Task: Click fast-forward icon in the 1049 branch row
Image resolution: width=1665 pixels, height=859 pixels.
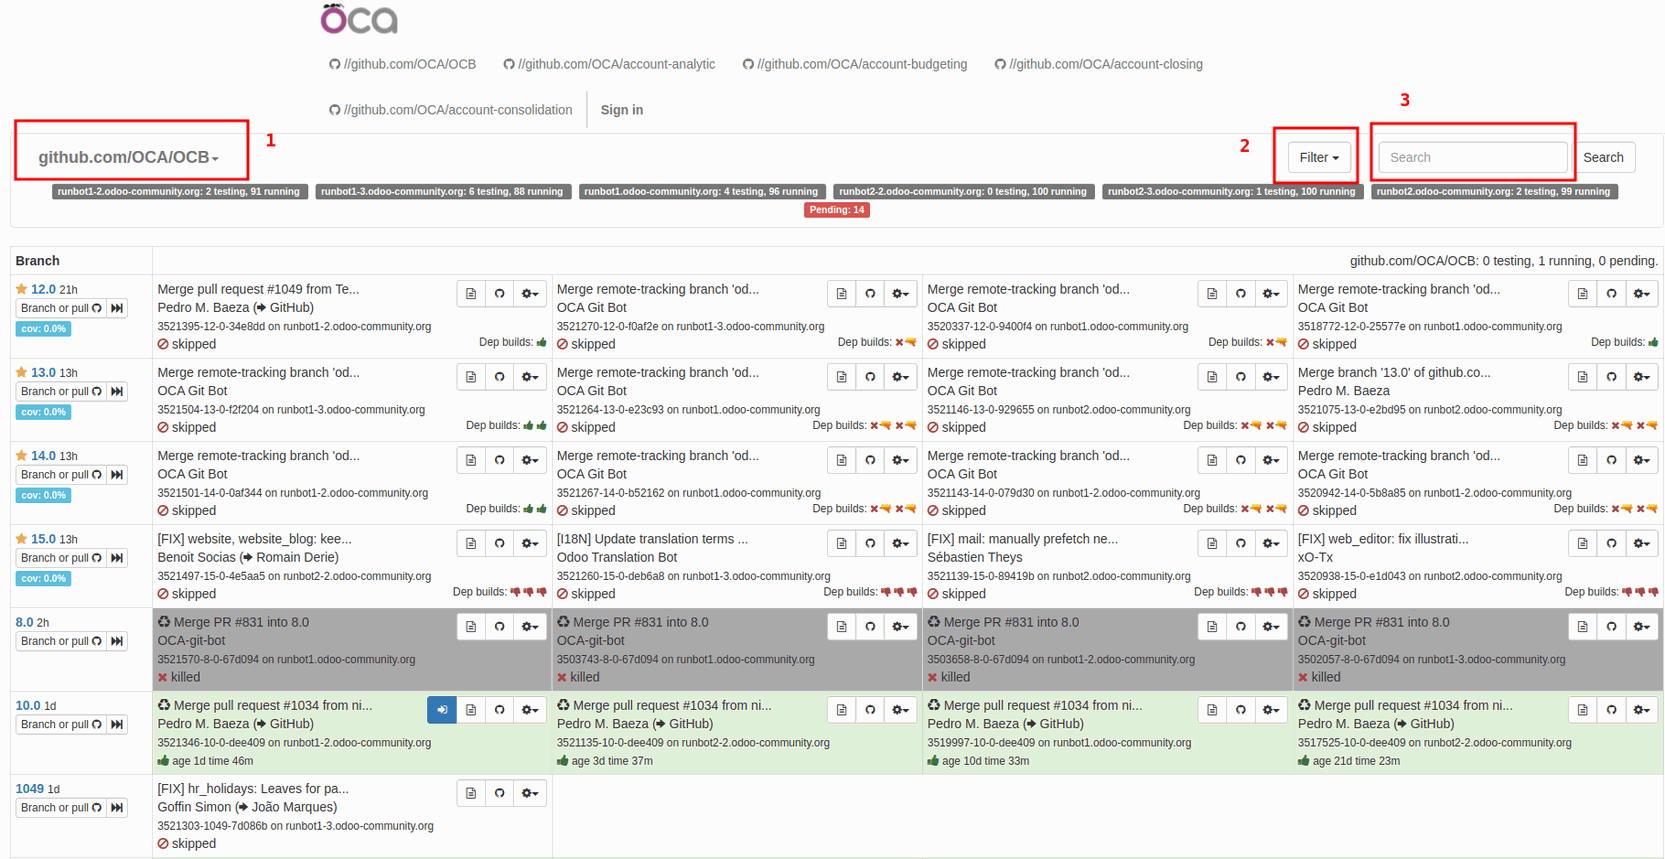Action: tap(117, 807)
